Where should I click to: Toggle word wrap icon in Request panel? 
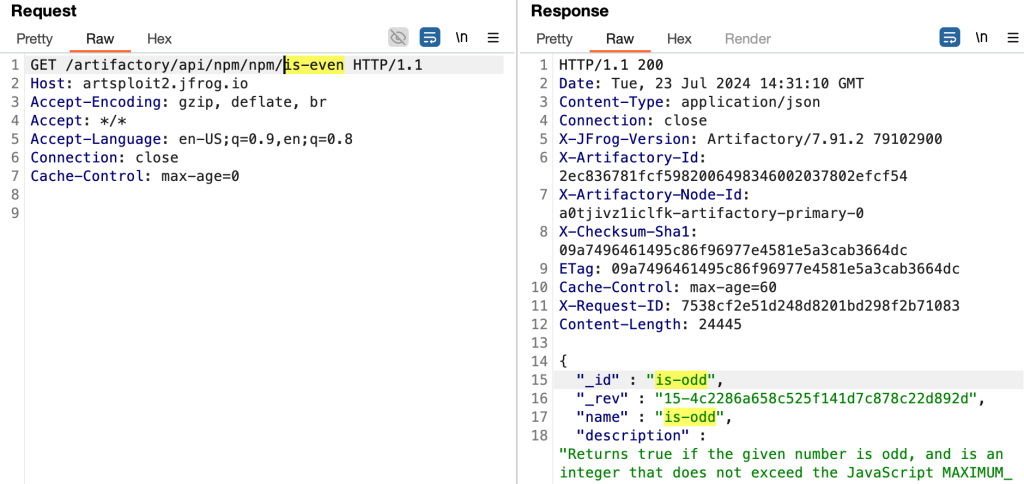point(430,38)
